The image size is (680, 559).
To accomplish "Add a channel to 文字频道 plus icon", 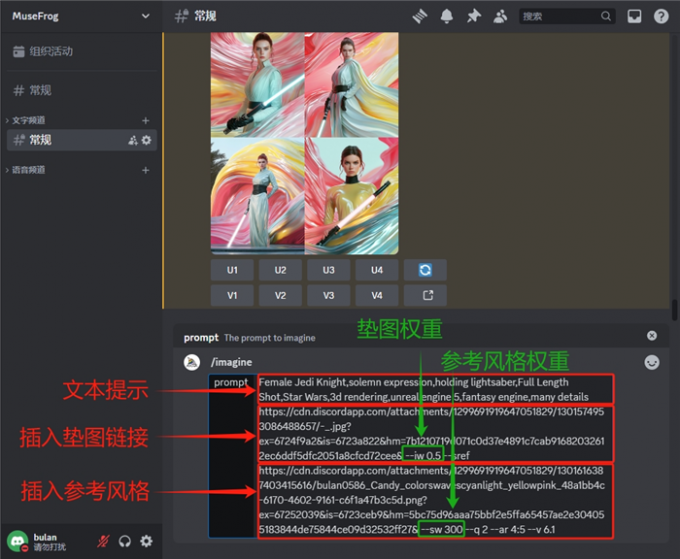I will (146, 120).
